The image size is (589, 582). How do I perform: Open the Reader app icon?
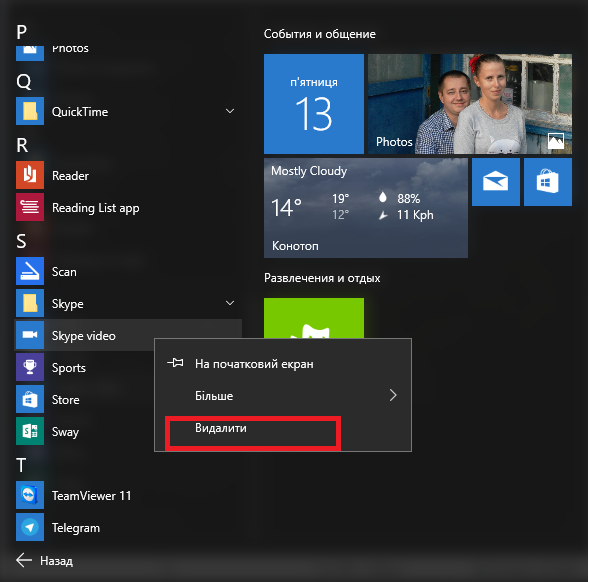(30, 175)
